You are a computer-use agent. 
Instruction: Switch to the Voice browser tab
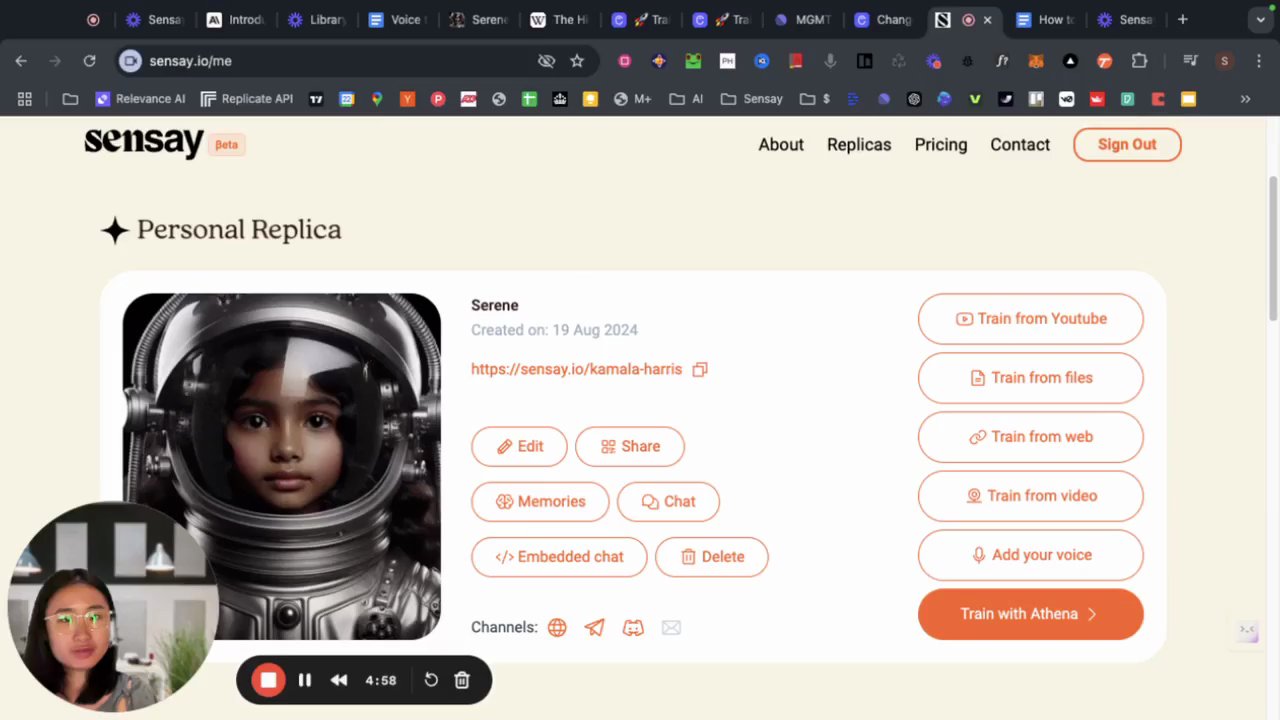click(397, 19)
